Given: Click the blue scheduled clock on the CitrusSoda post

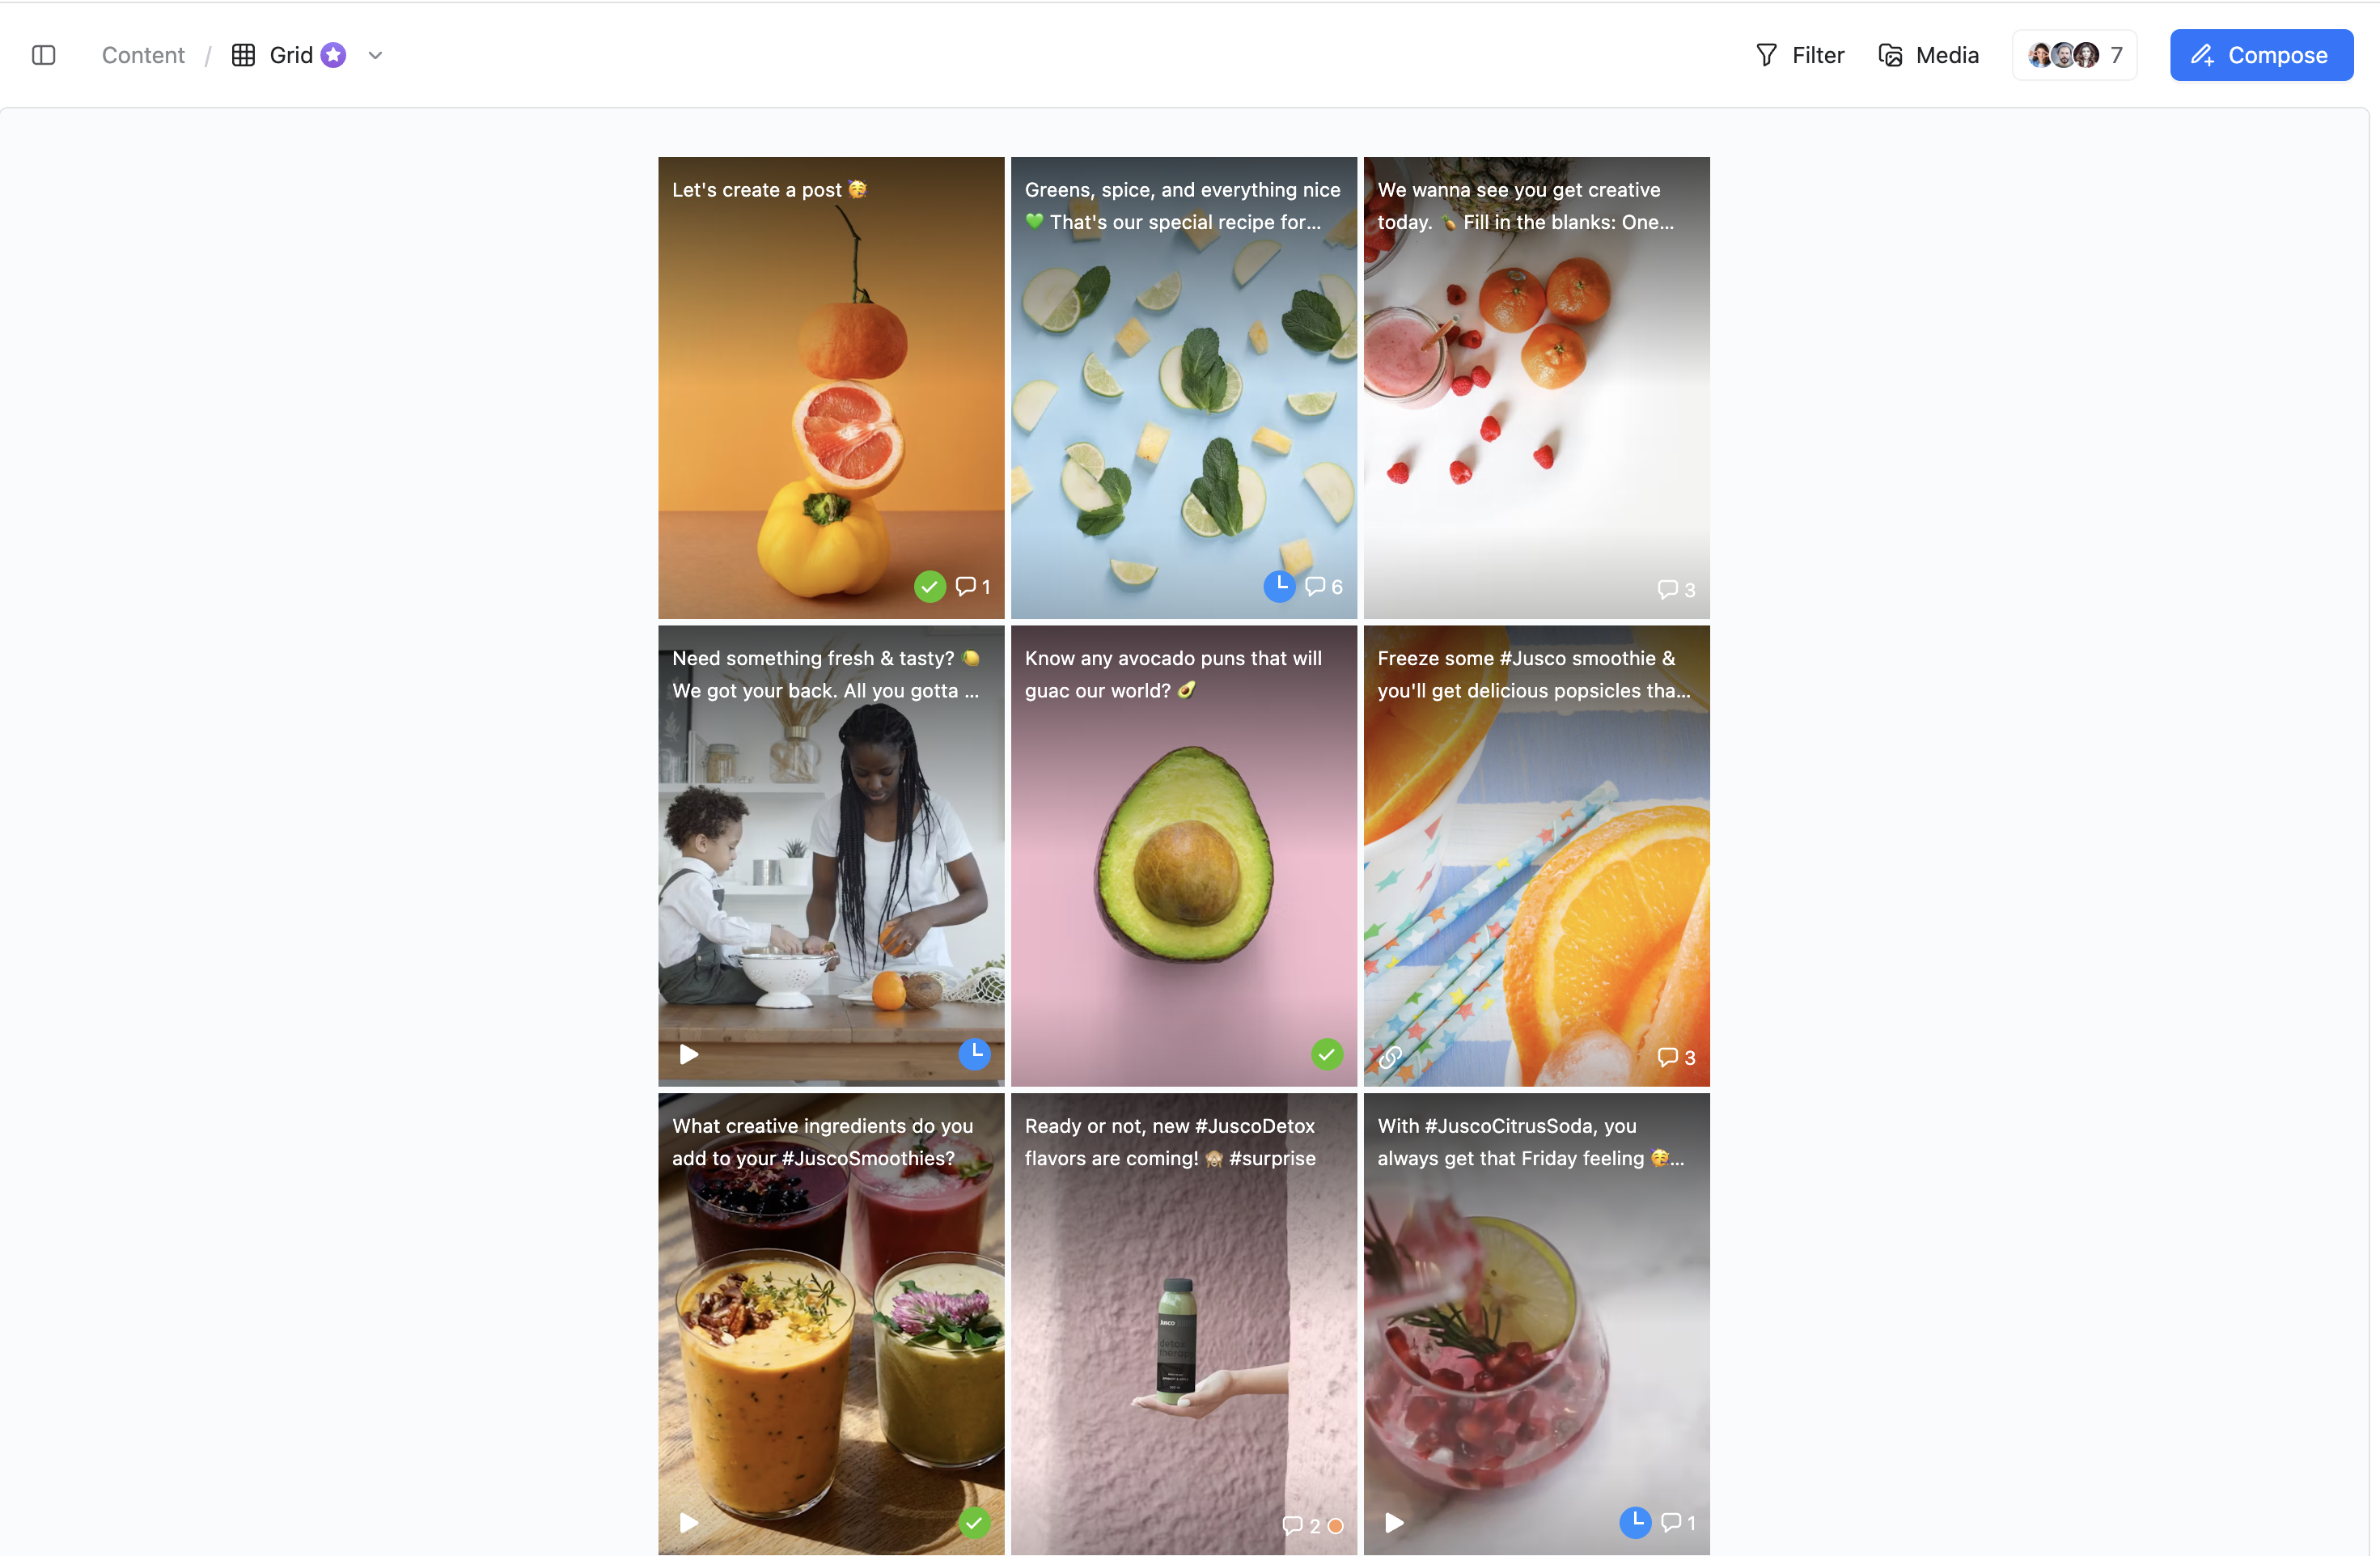Looking at the screenshot, I should 1635,1522.
